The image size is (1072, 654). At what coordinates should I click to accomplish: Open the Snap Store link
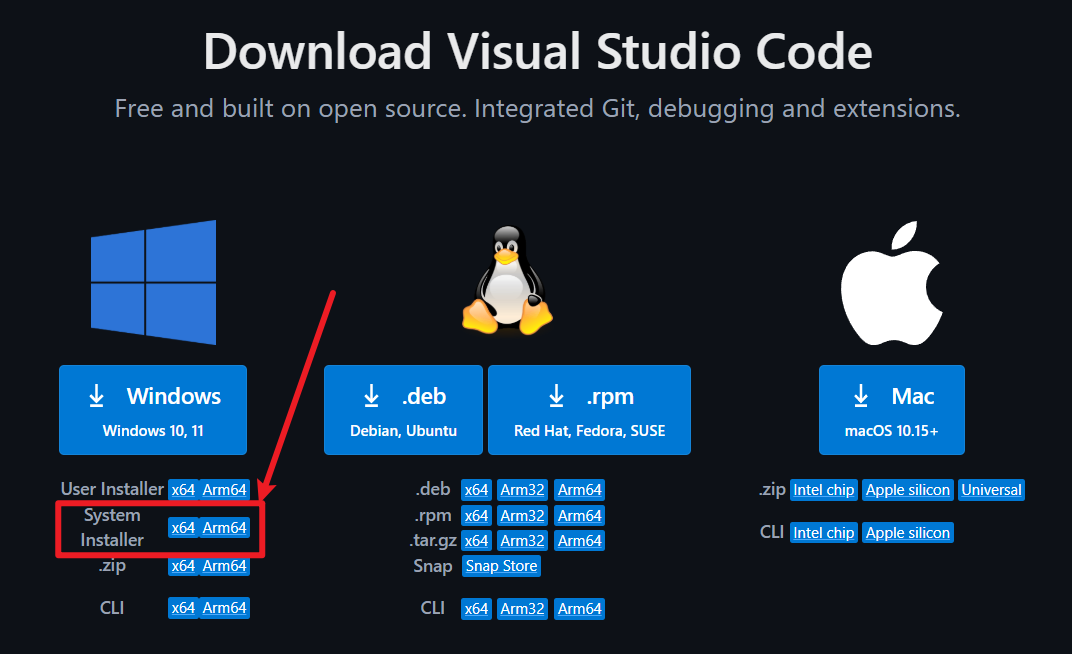pyautogui.click(x=501, y=566)
